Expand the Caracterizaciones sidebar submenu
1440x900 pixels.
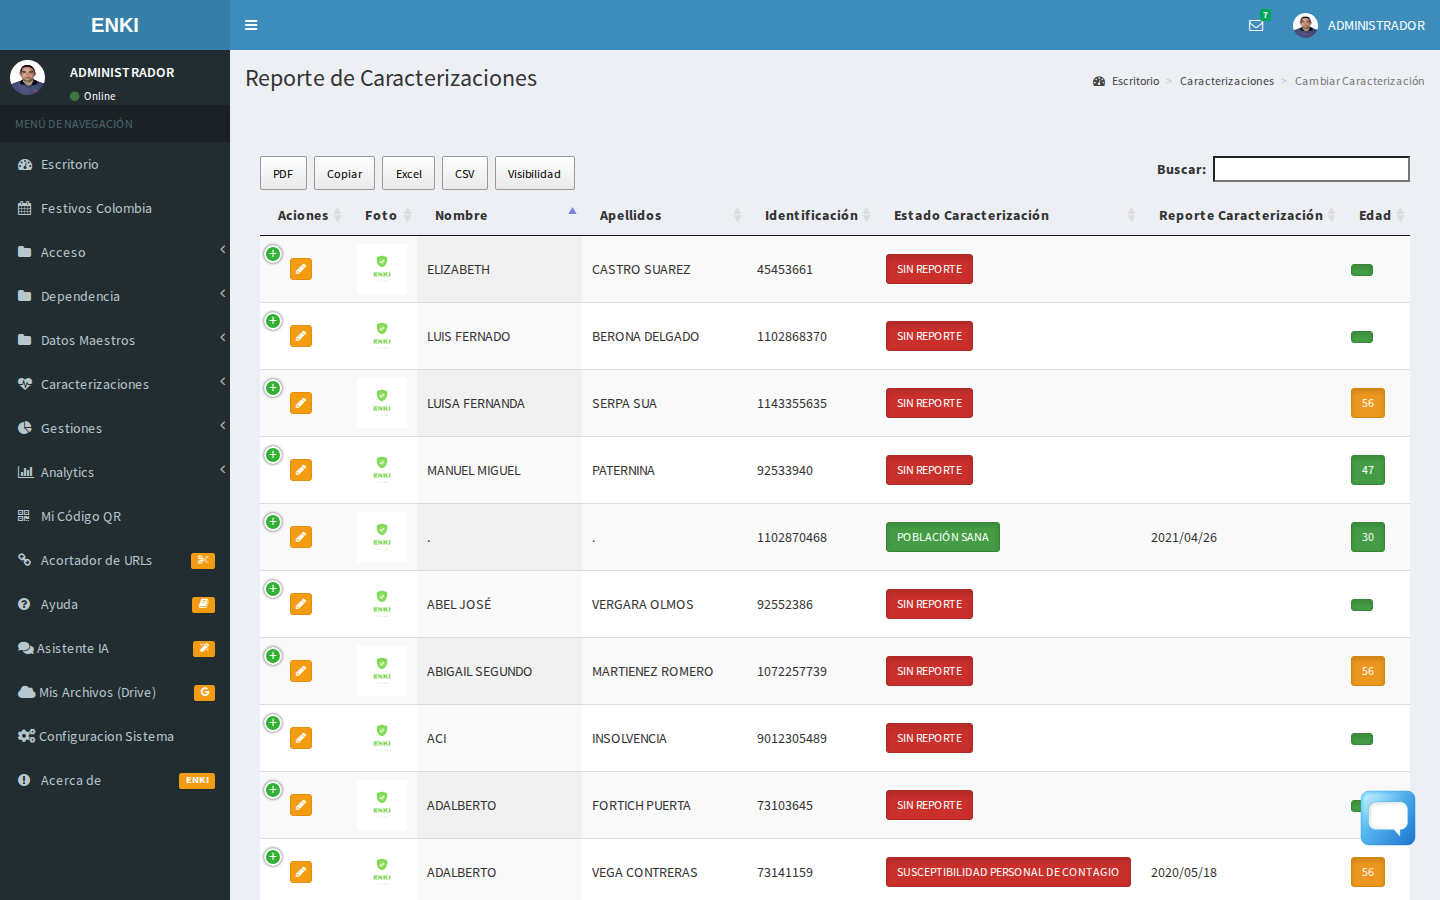point(115,384)
